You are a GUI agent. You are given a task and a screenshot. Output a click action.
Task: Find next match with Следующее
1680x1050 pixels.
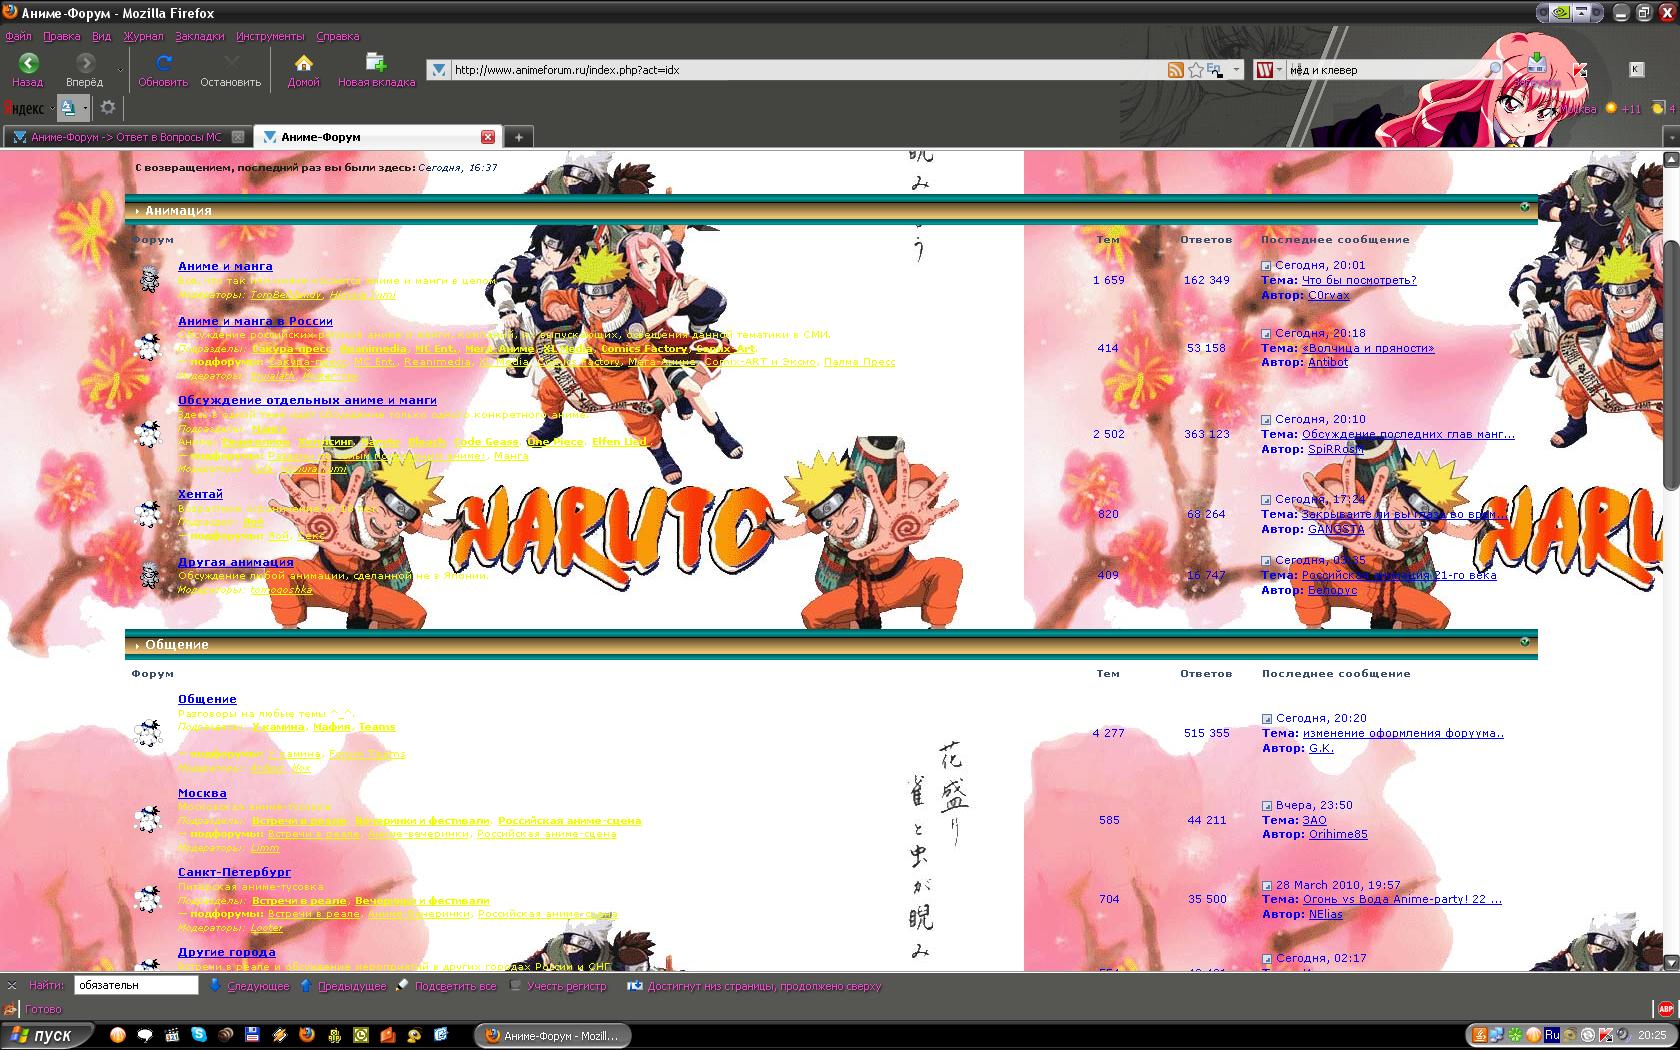pyautogui.click(x=250, y=986)
